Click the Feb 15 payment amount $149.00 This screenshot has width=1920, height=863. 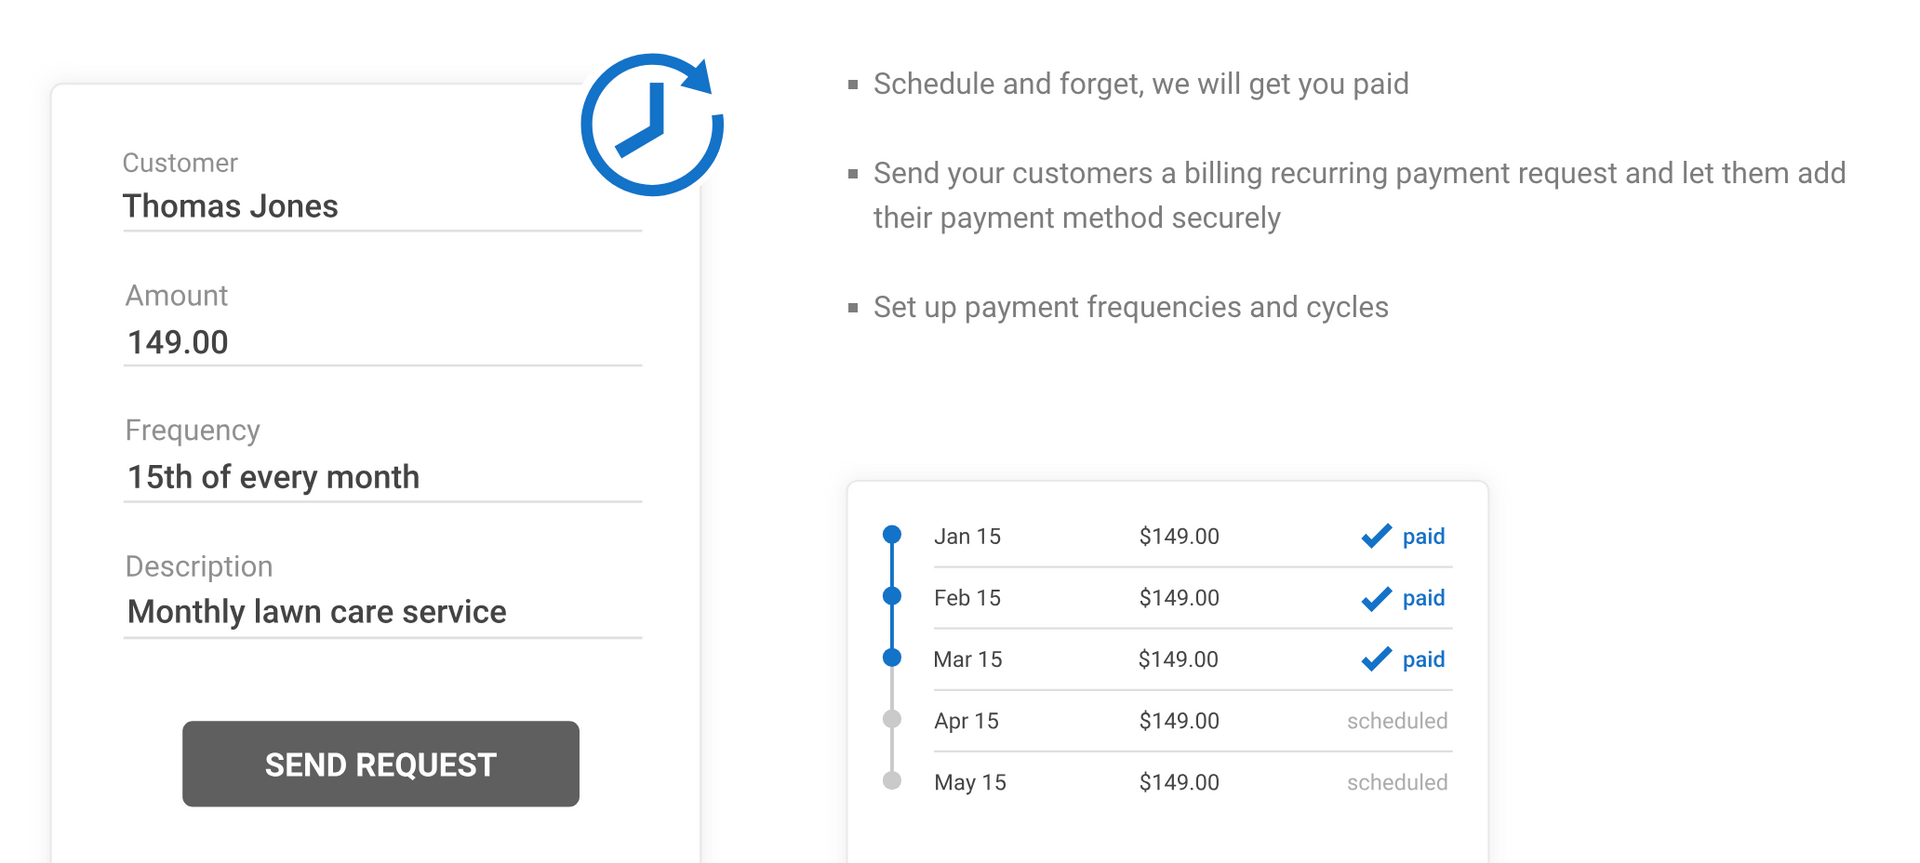point(1179,598)
